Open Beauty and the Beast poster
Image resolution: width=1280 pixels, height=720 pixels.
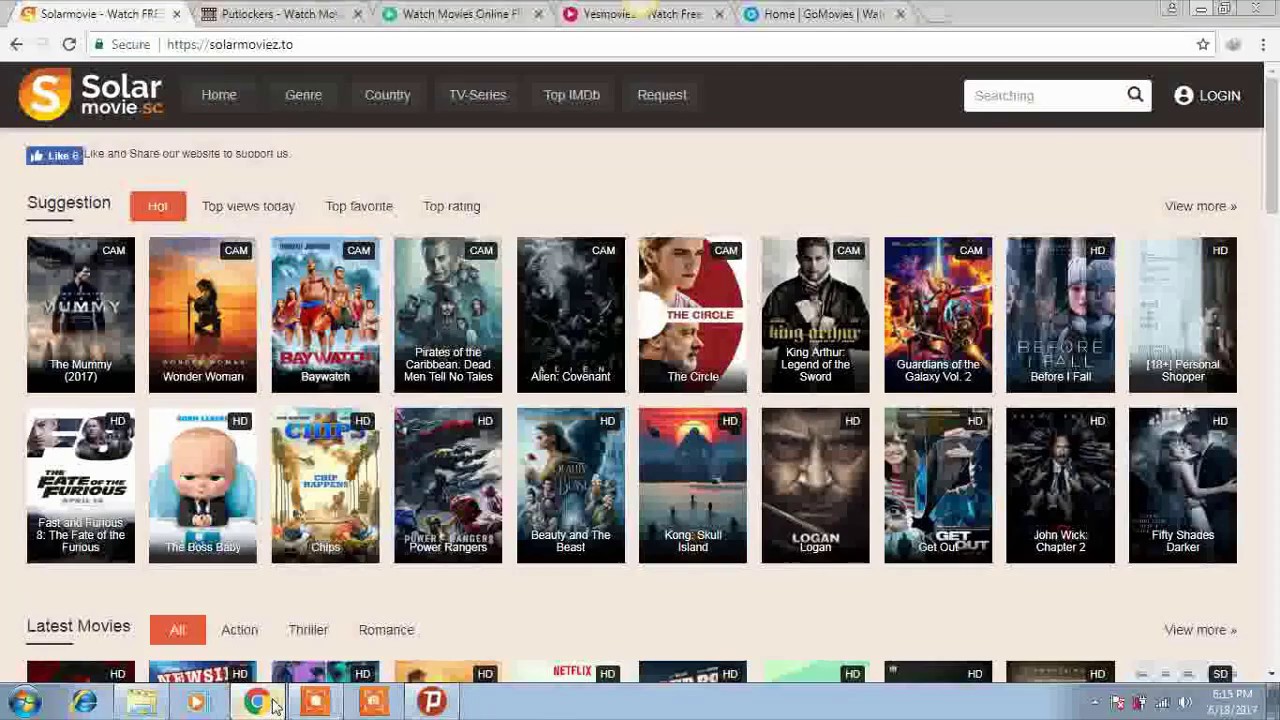click(x=570, y=485)
